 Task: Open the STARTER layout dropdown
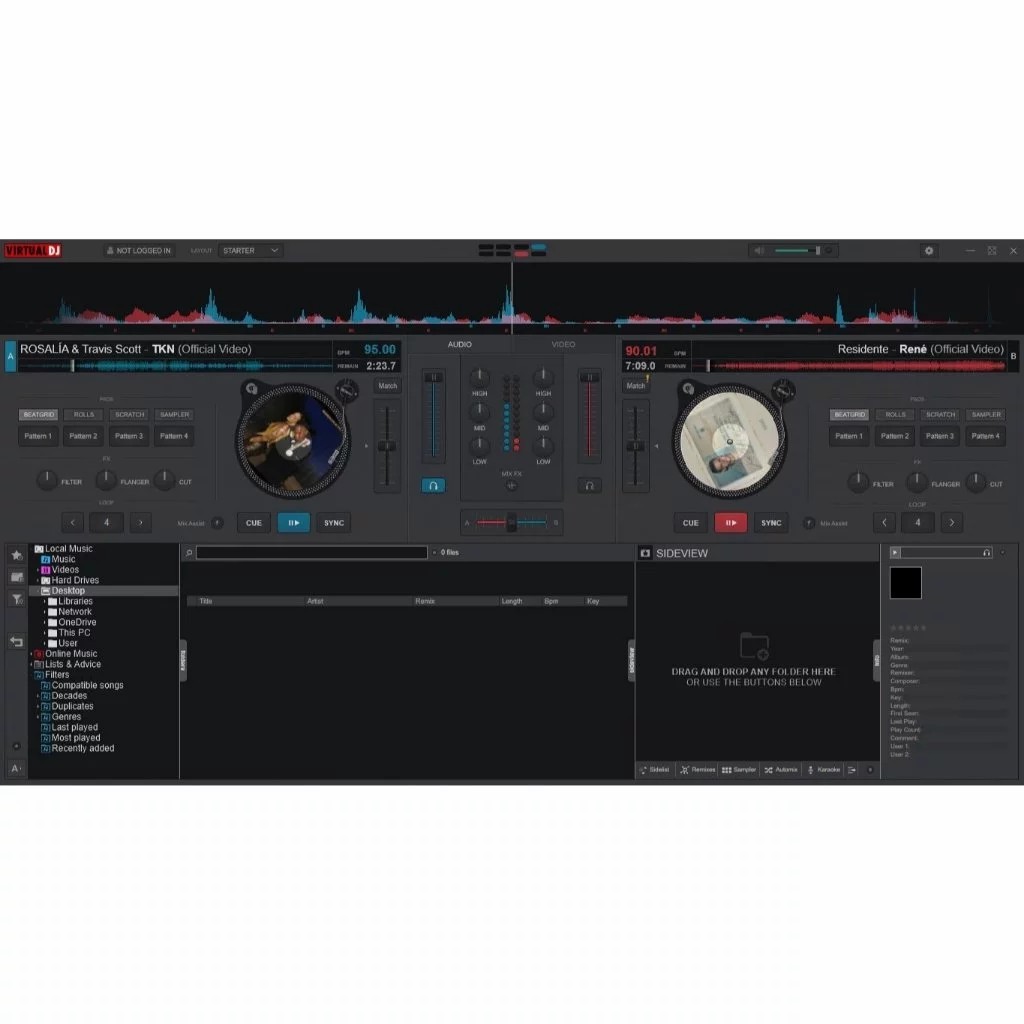tap(250, 251)
